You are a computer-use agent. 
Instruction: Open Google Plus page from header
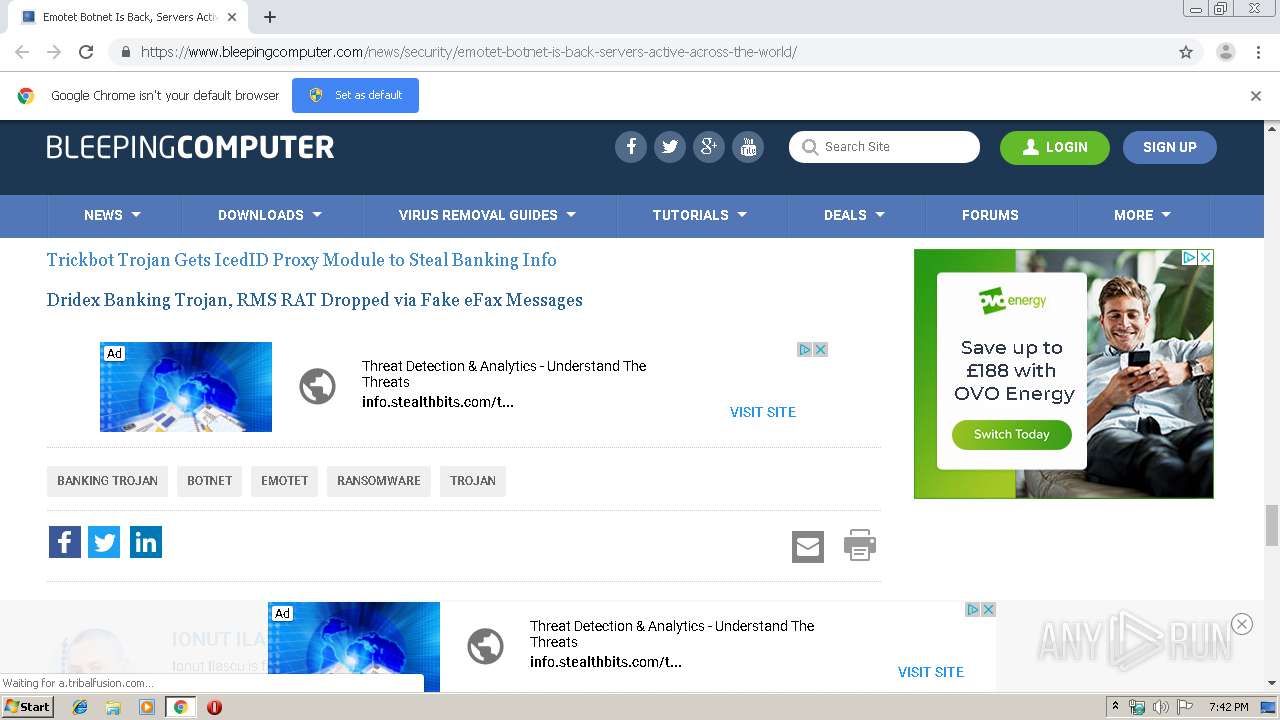click(709, 147)
